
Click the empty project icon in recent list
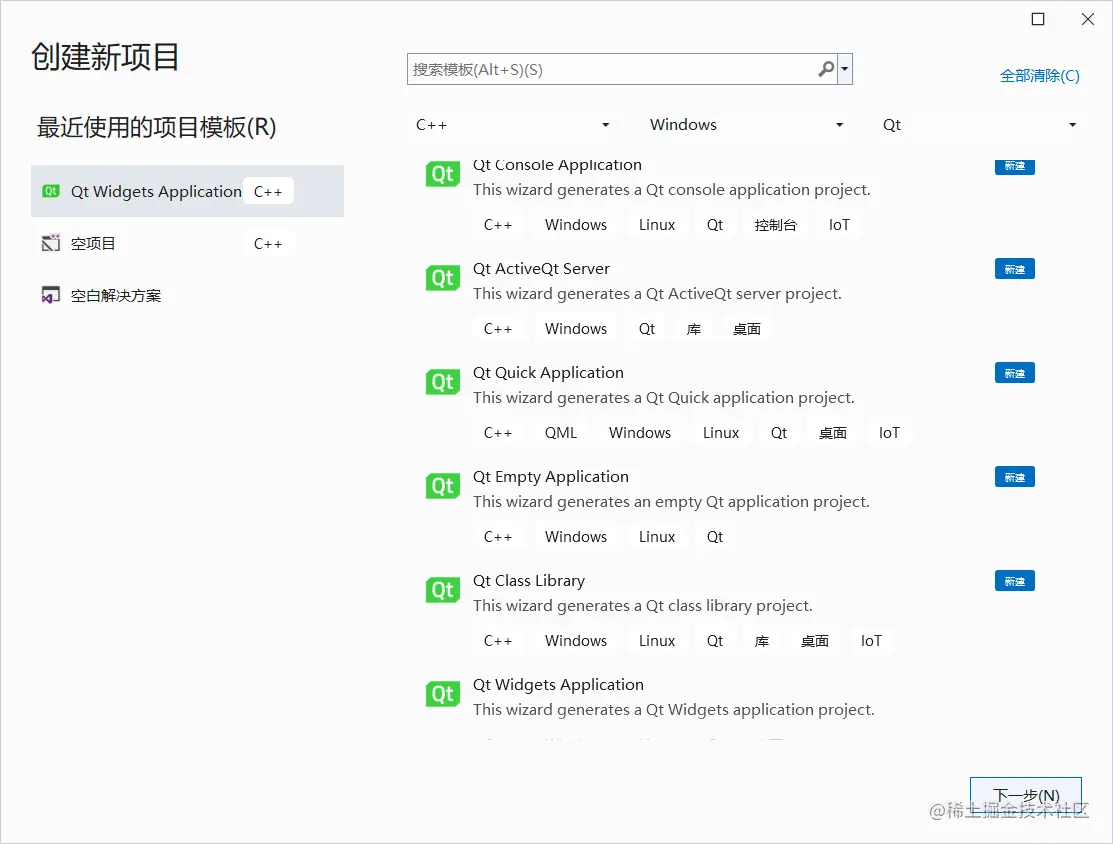[x=50, y=243]
